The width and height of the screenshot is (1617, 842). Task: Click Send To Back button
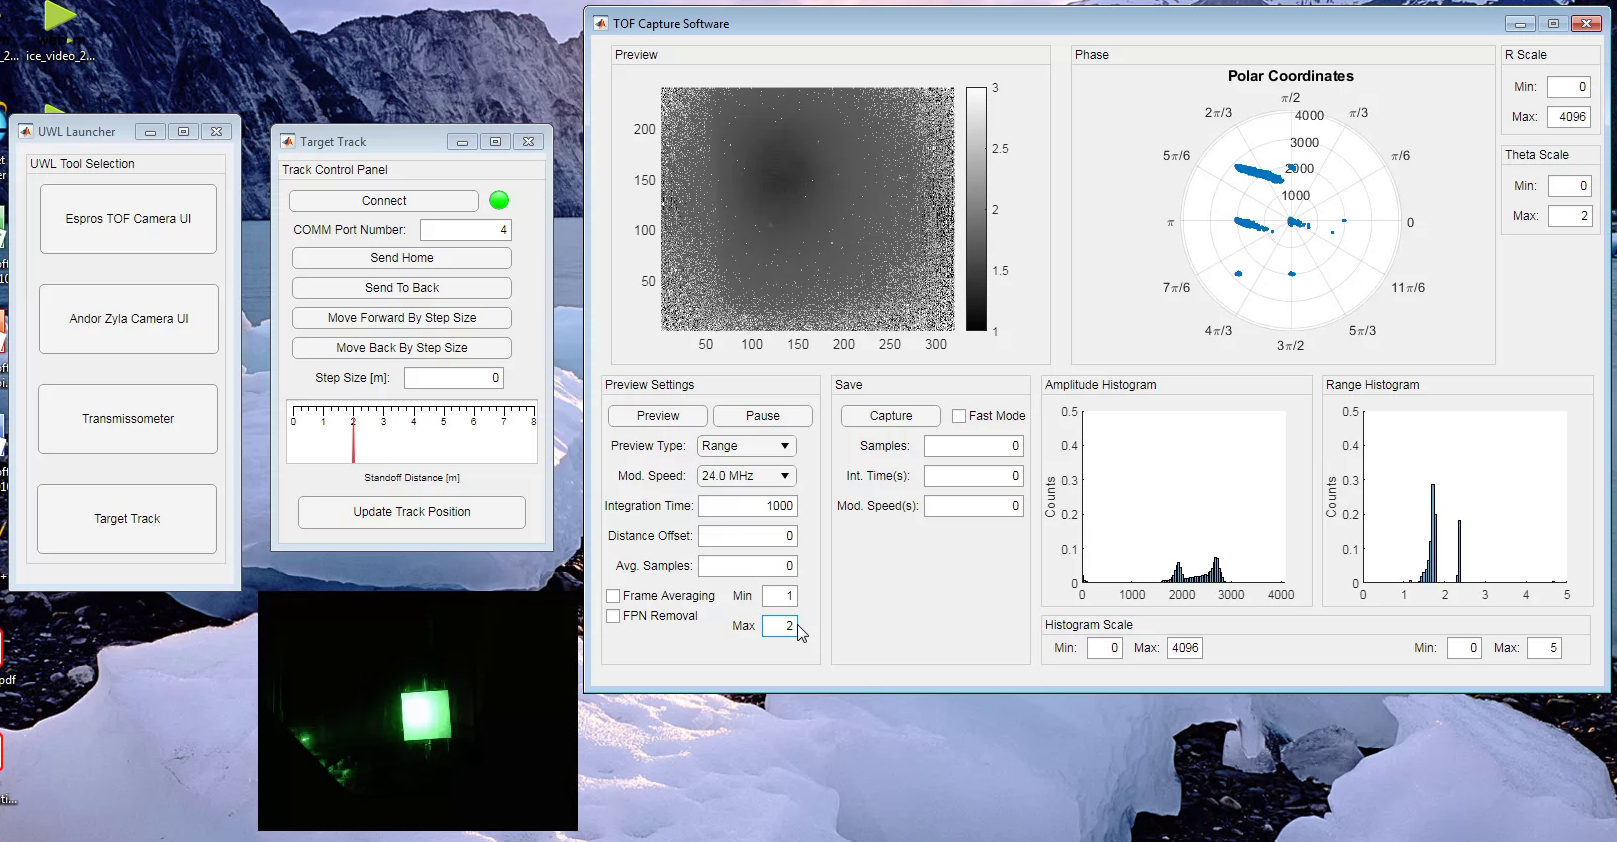[x=402, y=288]
